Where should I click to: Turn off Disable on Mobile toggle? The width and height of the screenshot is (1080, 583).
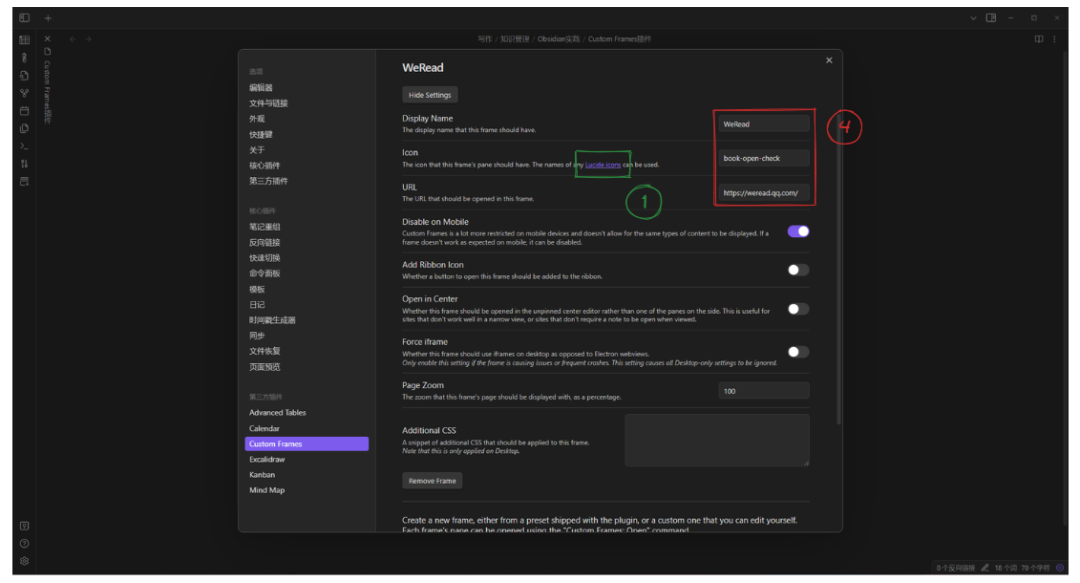798,232
